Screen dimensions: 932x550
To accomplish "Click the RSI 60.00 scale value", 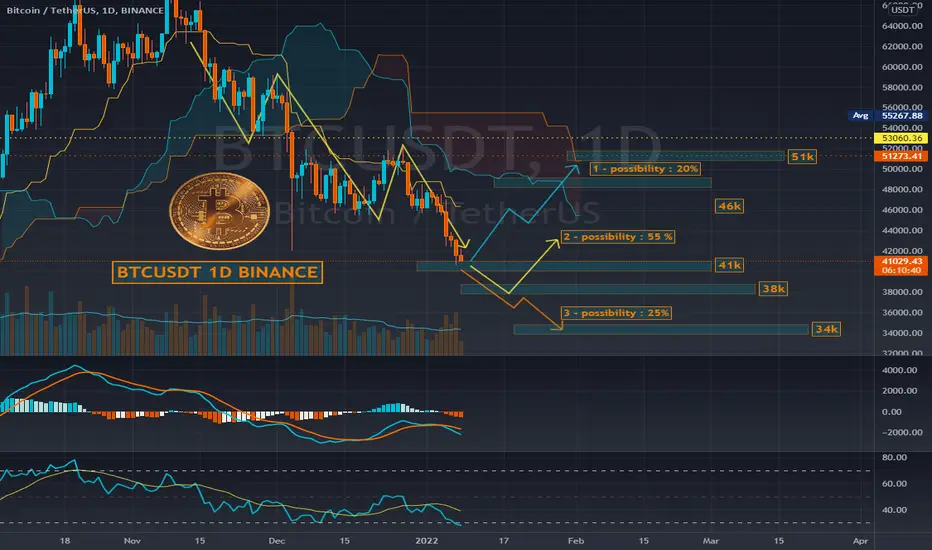I will (x=894, y=484).
